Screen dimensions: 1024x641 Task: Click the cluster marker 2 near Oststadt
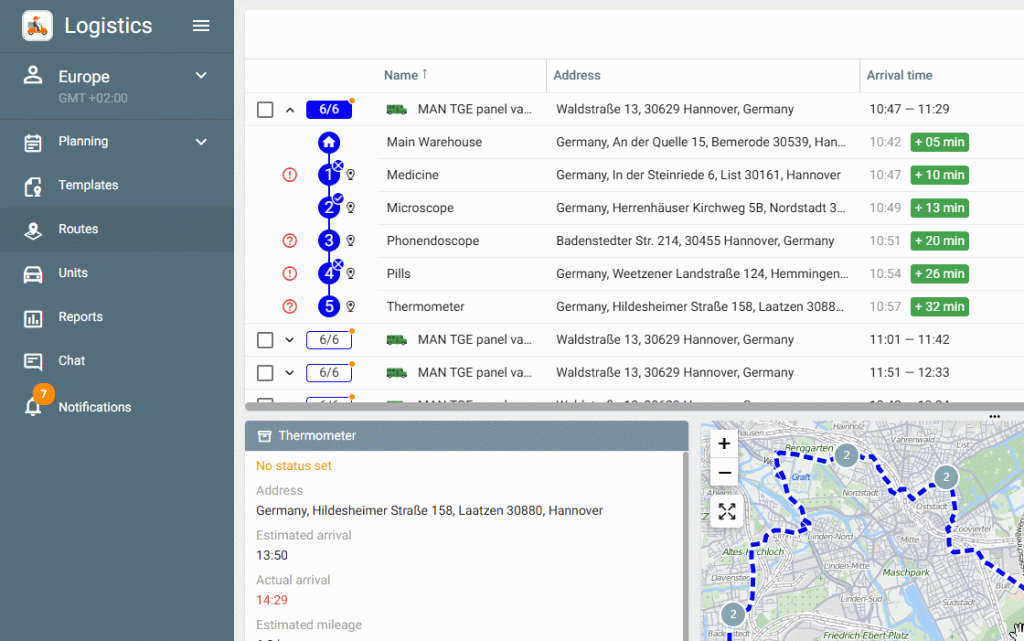pyautogui.click(x=945, y=476)
